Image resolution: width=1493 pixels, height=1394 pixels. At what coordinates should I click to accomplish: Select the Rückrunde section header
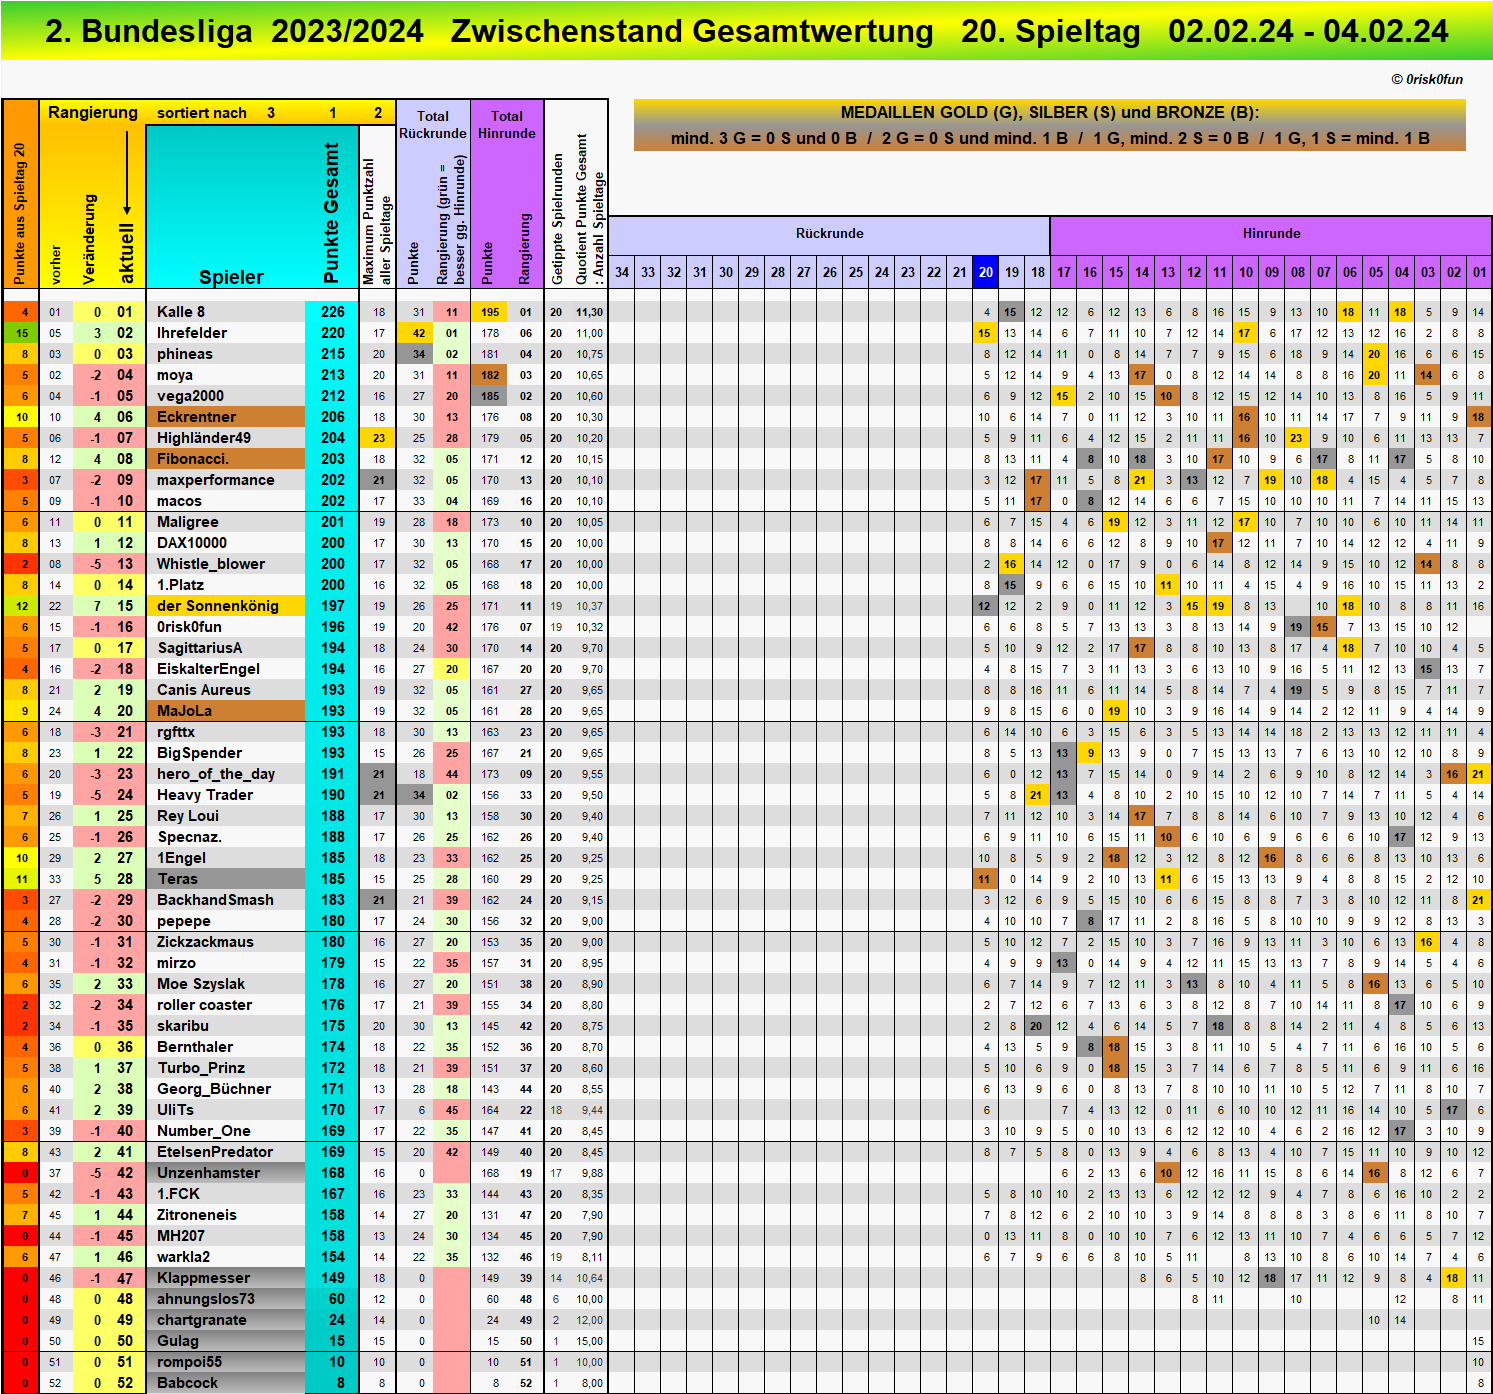tap(829, 234)
